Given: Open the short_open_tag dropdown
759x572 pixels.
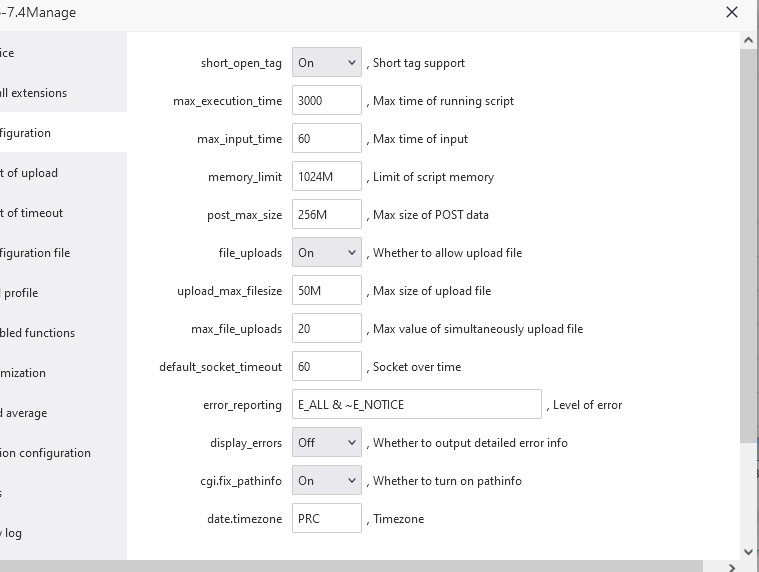Looking at the screenshot, I should (x=327, y=62).
